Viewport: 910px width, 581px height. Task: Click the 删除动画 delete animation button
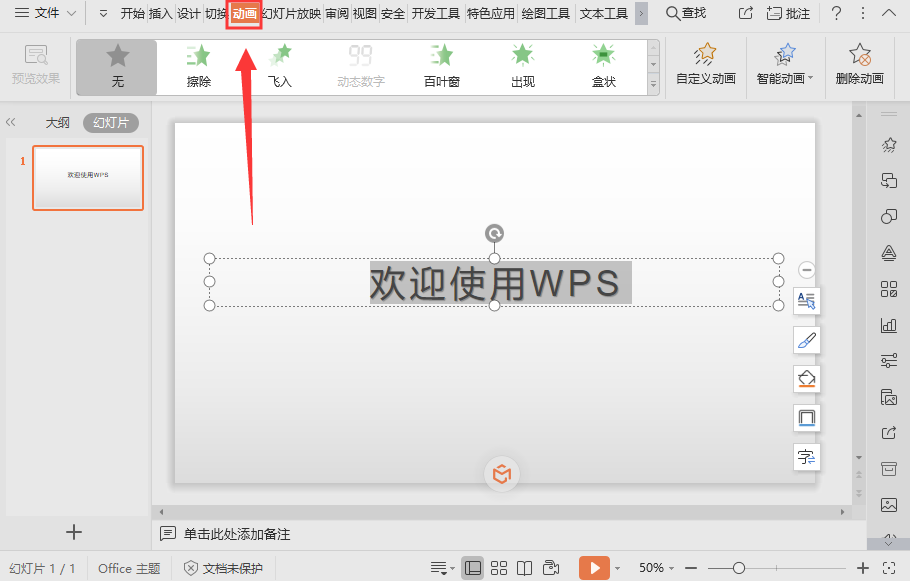pyautogui.click(x=860, y=66)
